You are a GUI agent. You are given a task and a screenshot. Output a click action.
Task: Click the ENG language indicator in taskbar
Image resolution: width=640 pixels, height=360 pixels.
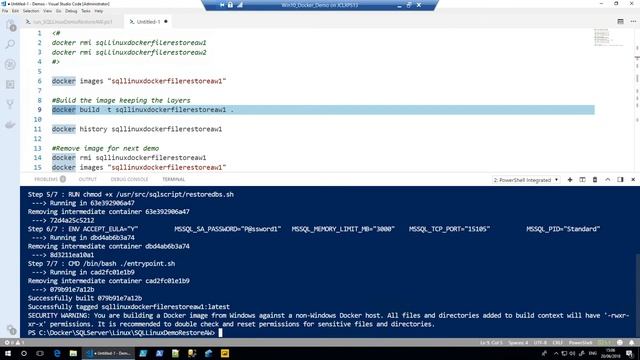pyautogui.click(x=593, y=353)
